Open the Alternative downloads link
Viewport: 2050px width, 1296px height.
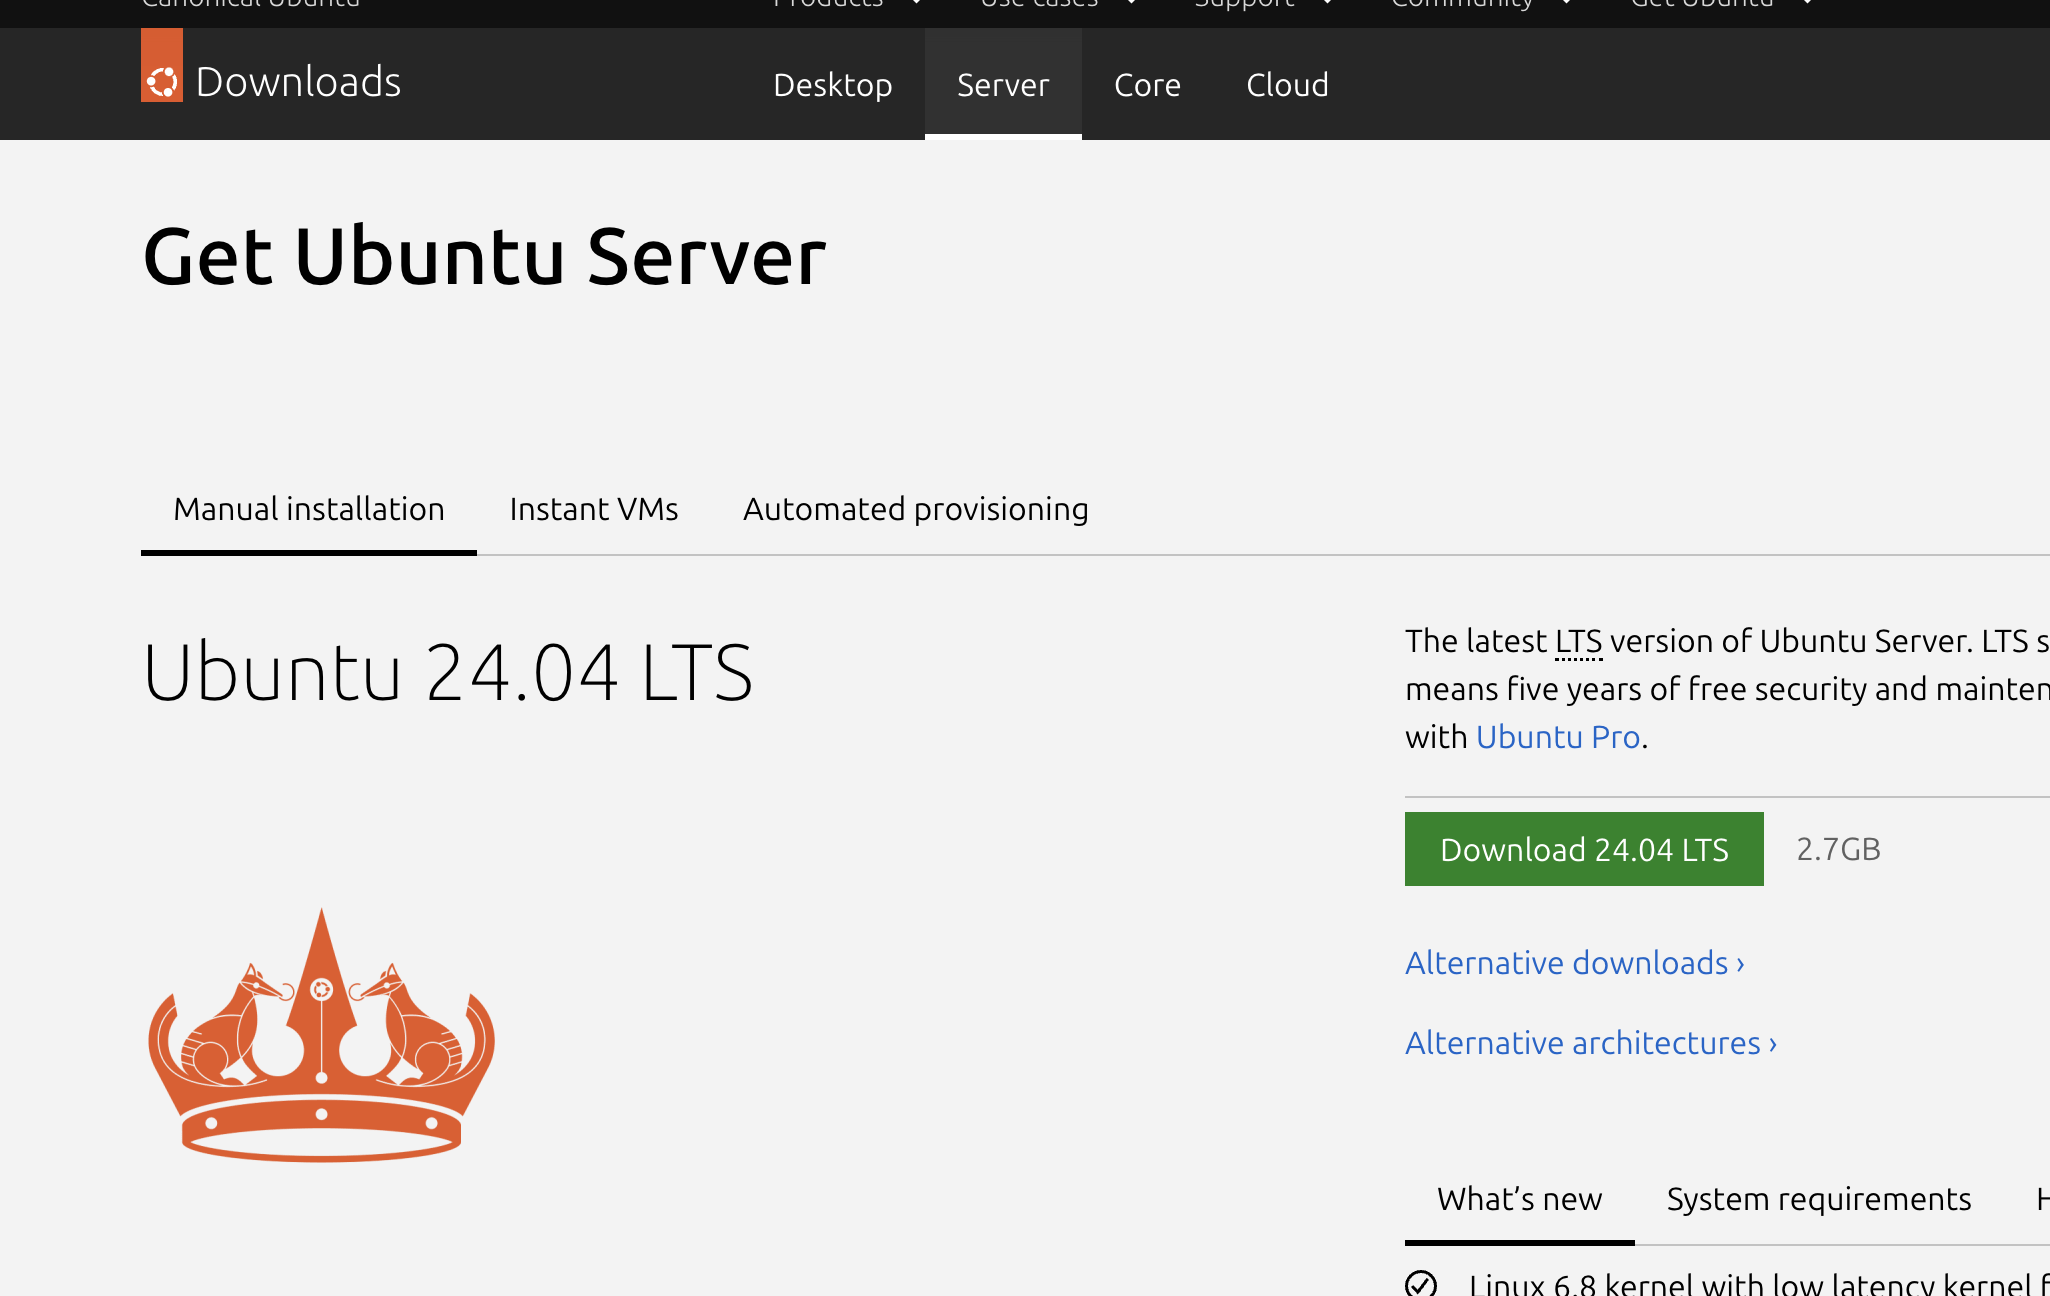click(x=1575, y=963)
